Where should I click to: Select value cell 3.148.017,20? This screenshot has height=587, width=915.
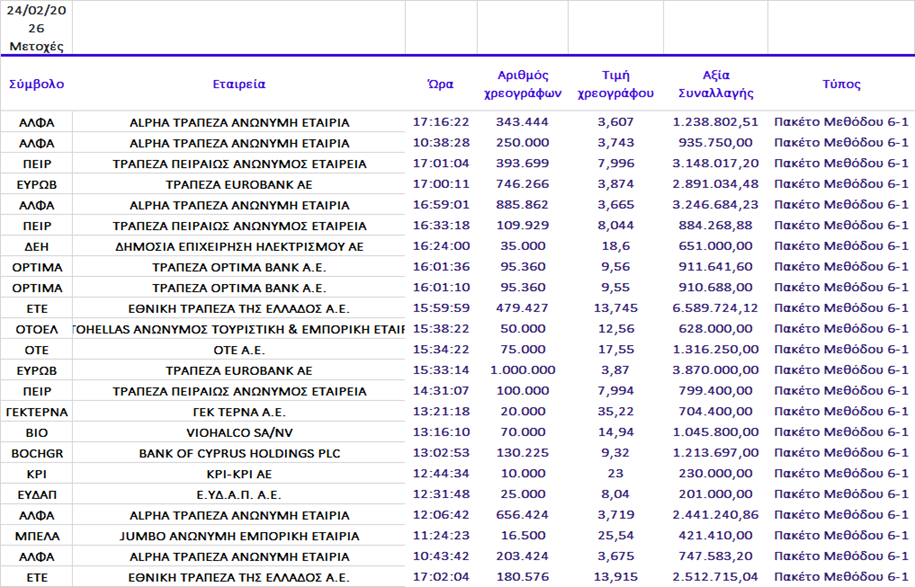(x=715, y=163)
